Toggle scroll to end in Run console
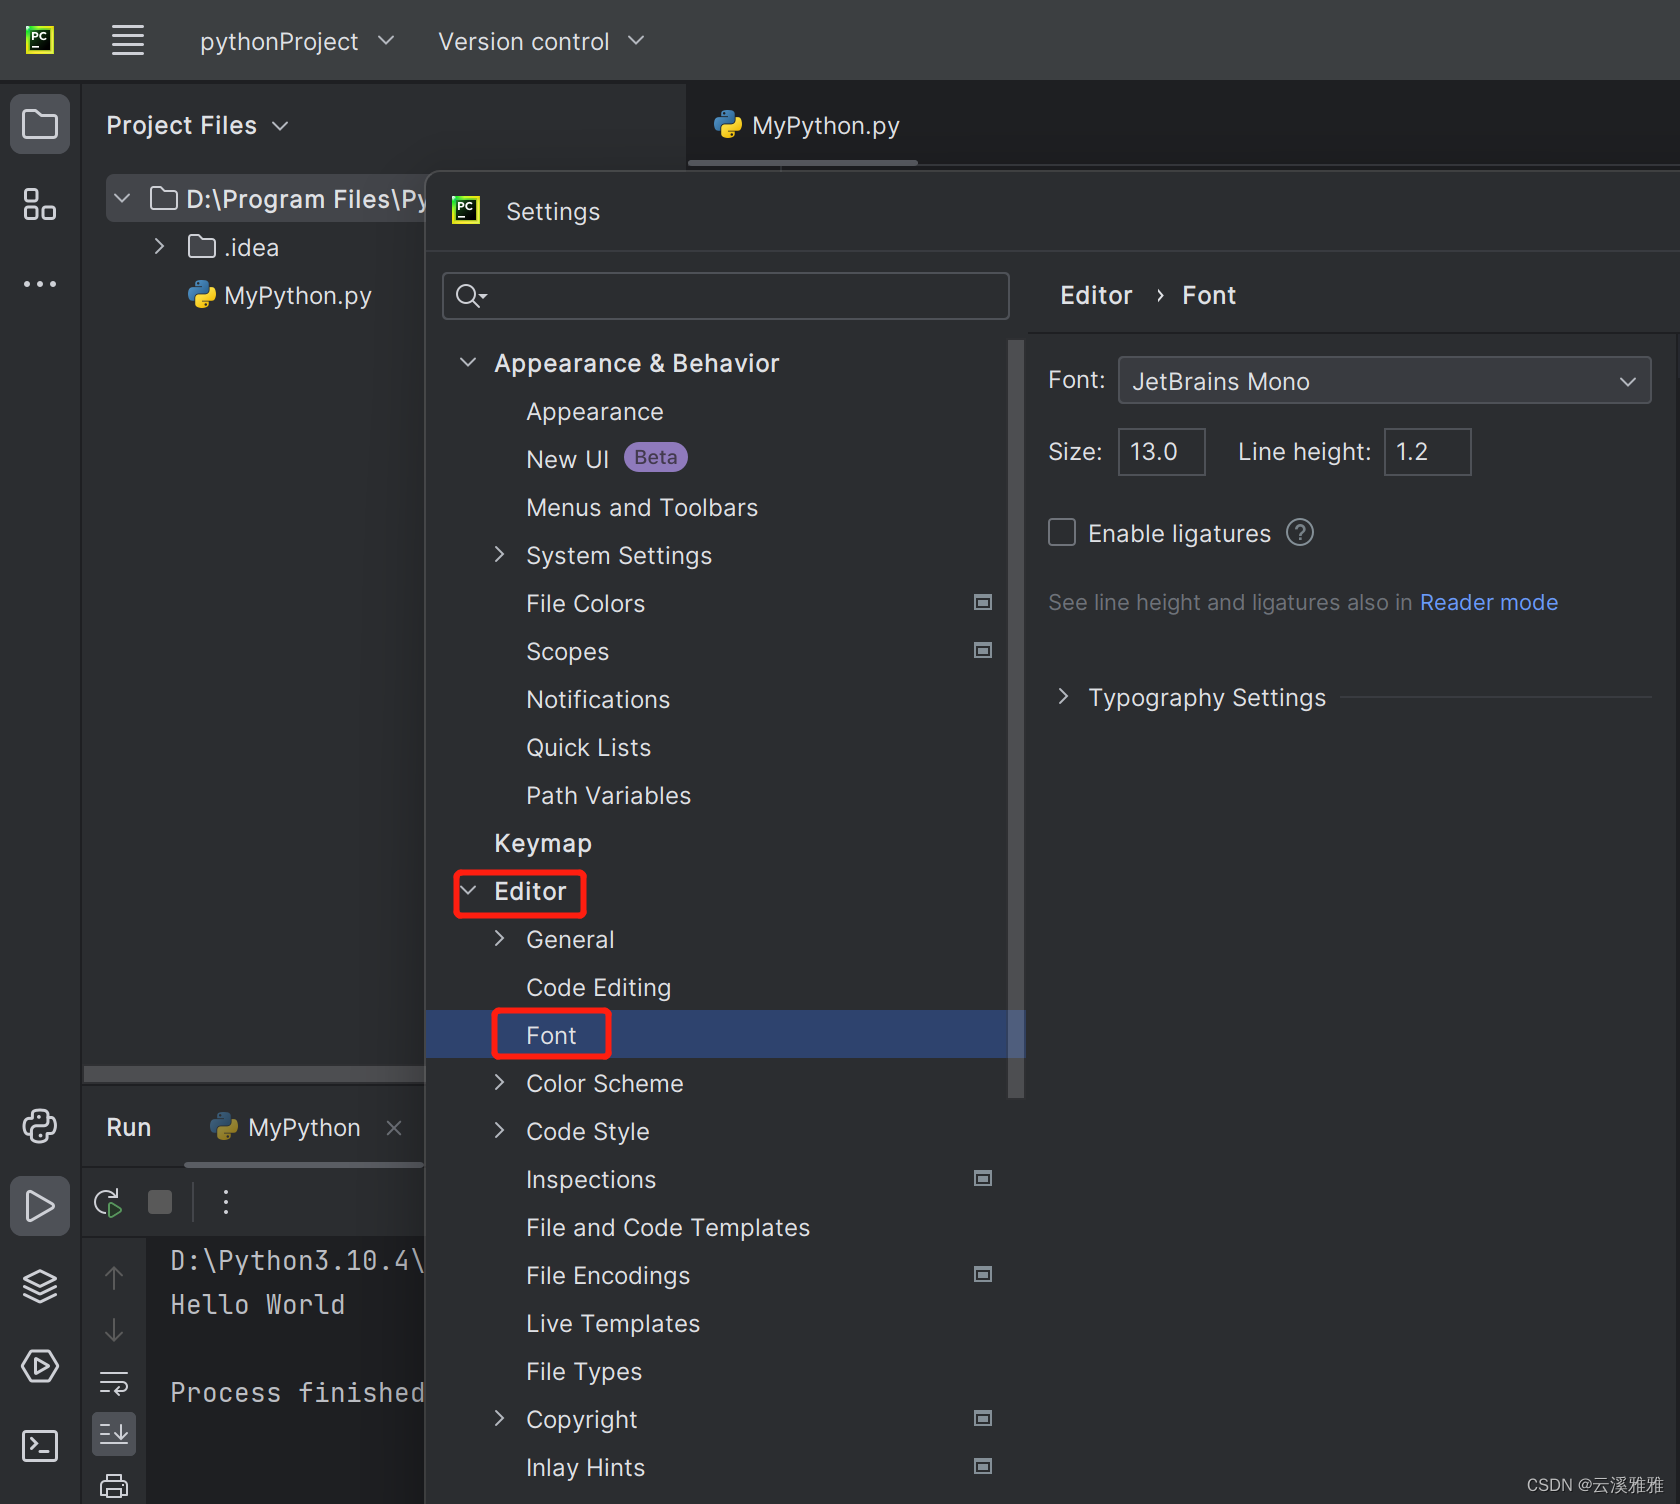 tap(114, 1434)
